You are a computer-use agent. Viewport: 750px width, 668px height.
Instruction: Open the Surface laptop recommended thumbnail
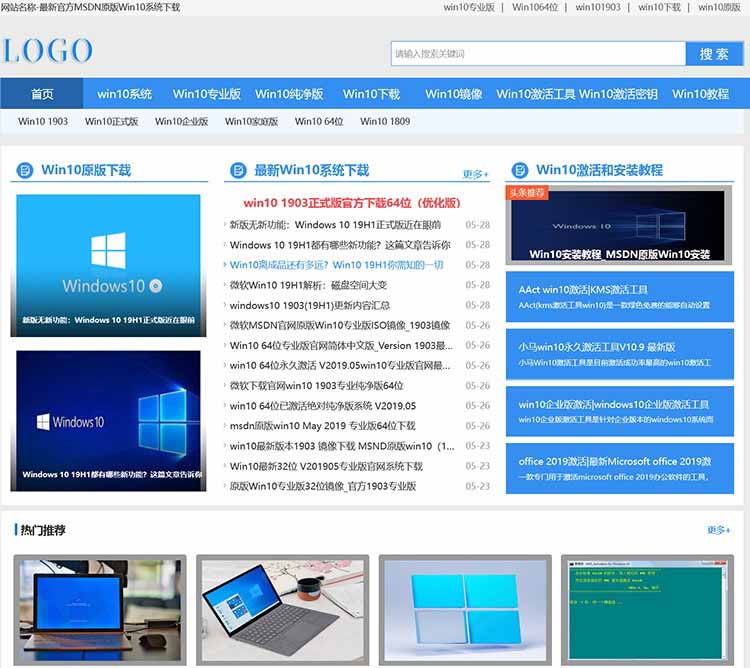point(283,610)
